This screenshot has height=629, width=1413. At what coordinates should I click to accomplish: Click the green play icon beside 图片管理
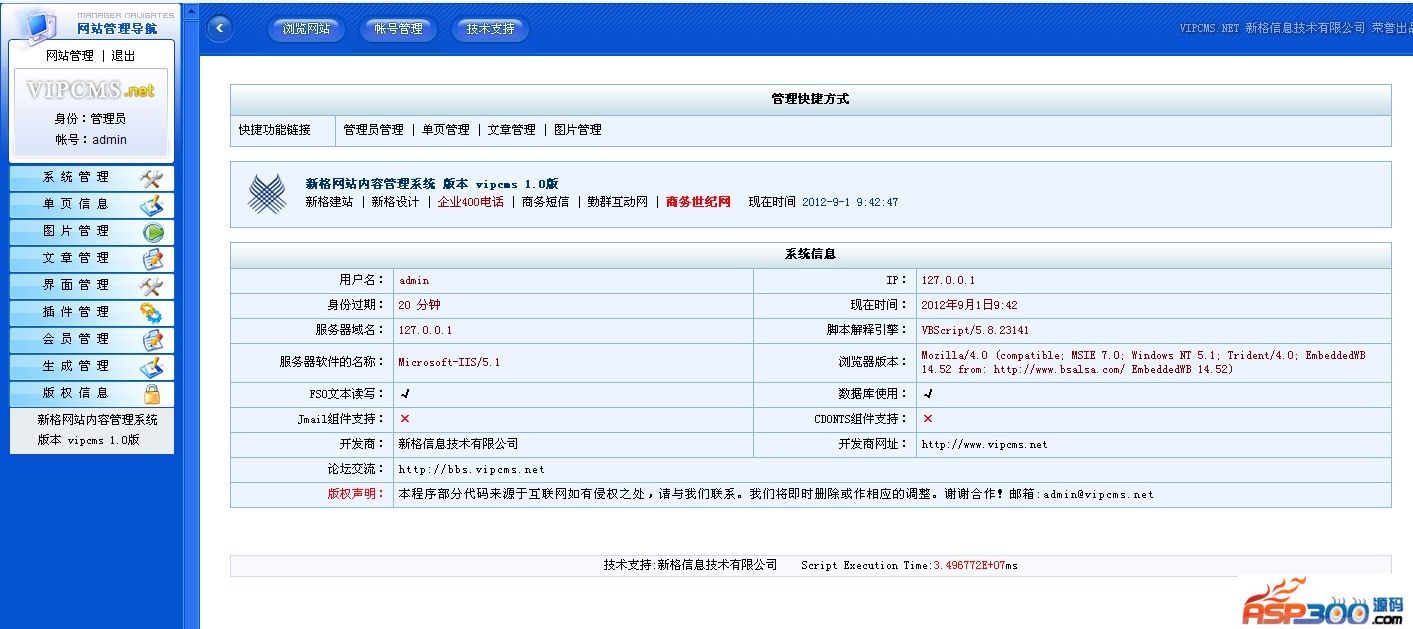[x=152, y=233]
